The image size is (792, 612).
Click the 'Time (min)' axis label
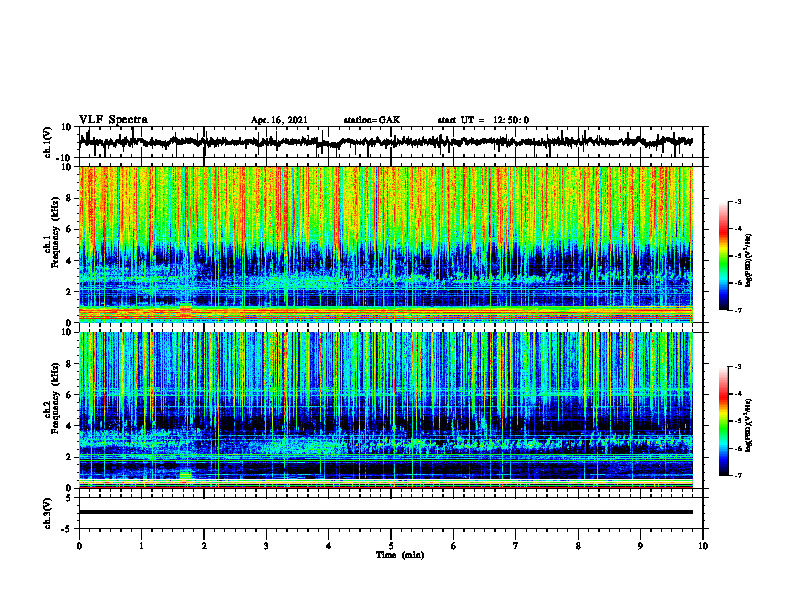[x=400, y=555]
